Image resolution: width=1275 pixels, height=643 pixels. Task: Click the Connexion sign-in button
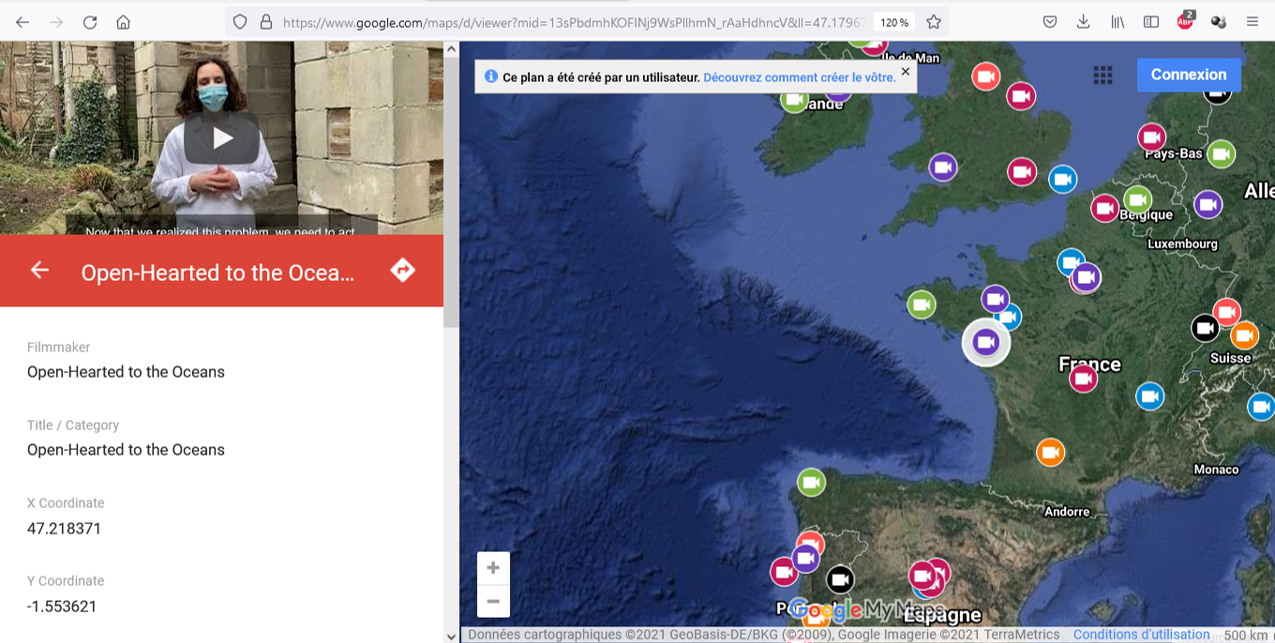pos(1188,75)
